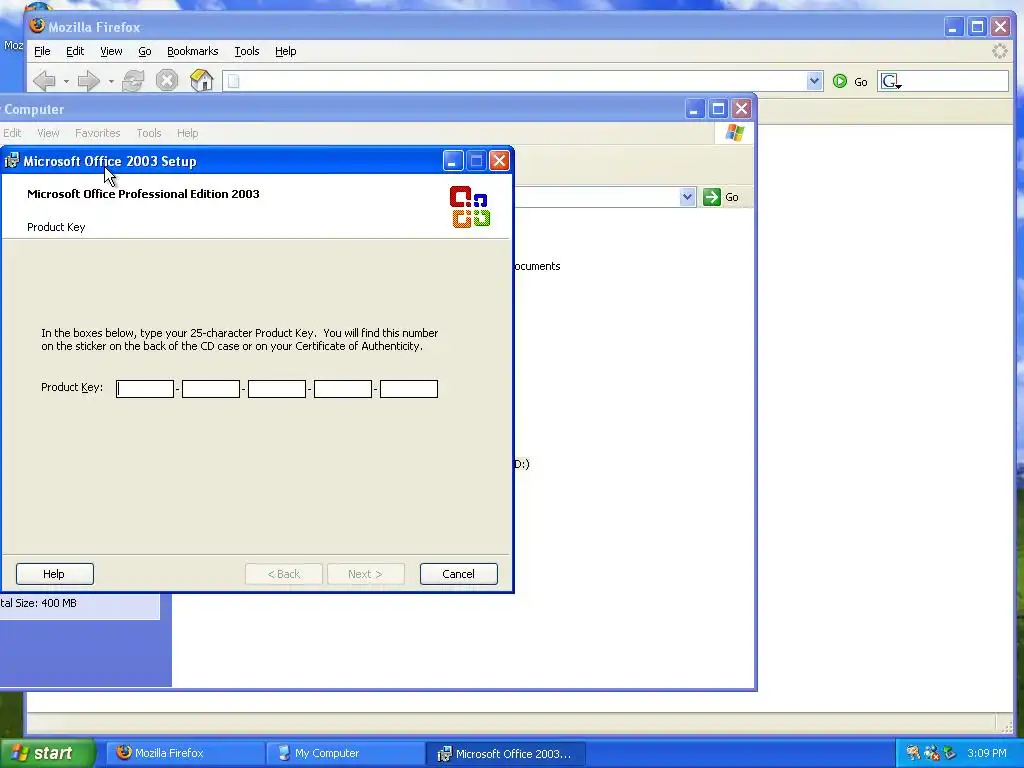This screenshot has height=768, width=1024.
Task: Switch to My Computer taskbar button
Action: coord(344,753)
